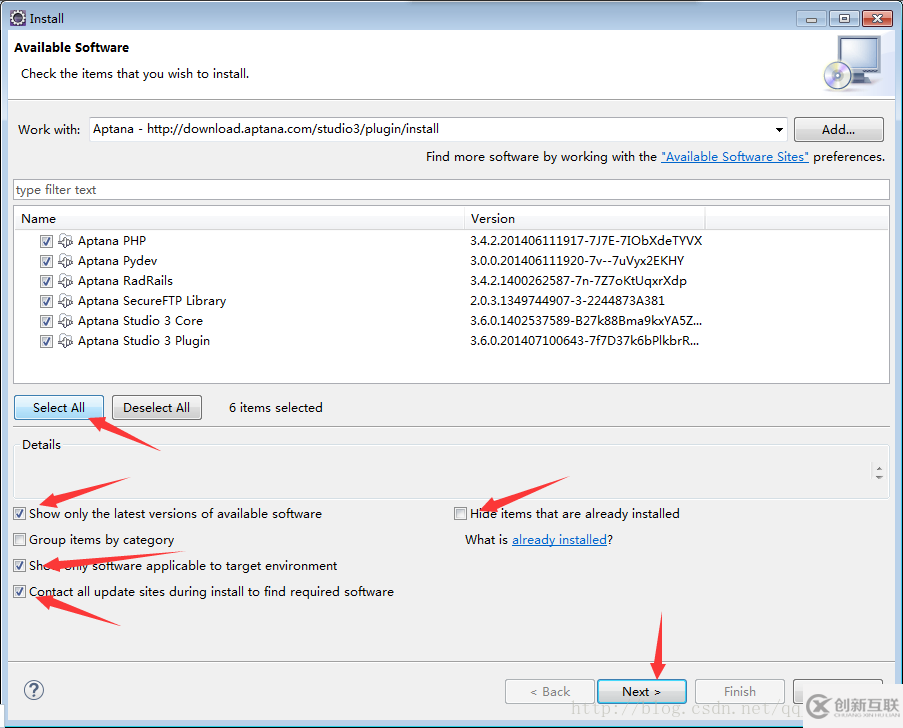Screen dimensions: 903x728
Task: Select the Aptana RadRails row name
Action: click(126, 280)
